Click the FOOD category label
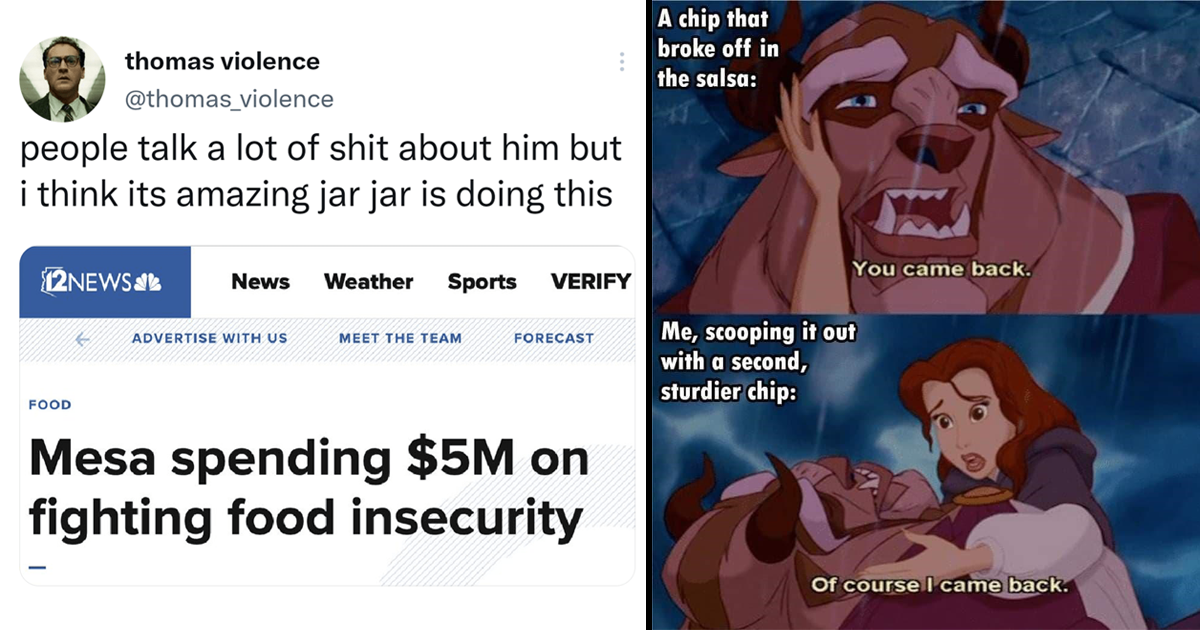Screen dimensions: 1200x630 [50, 405]
